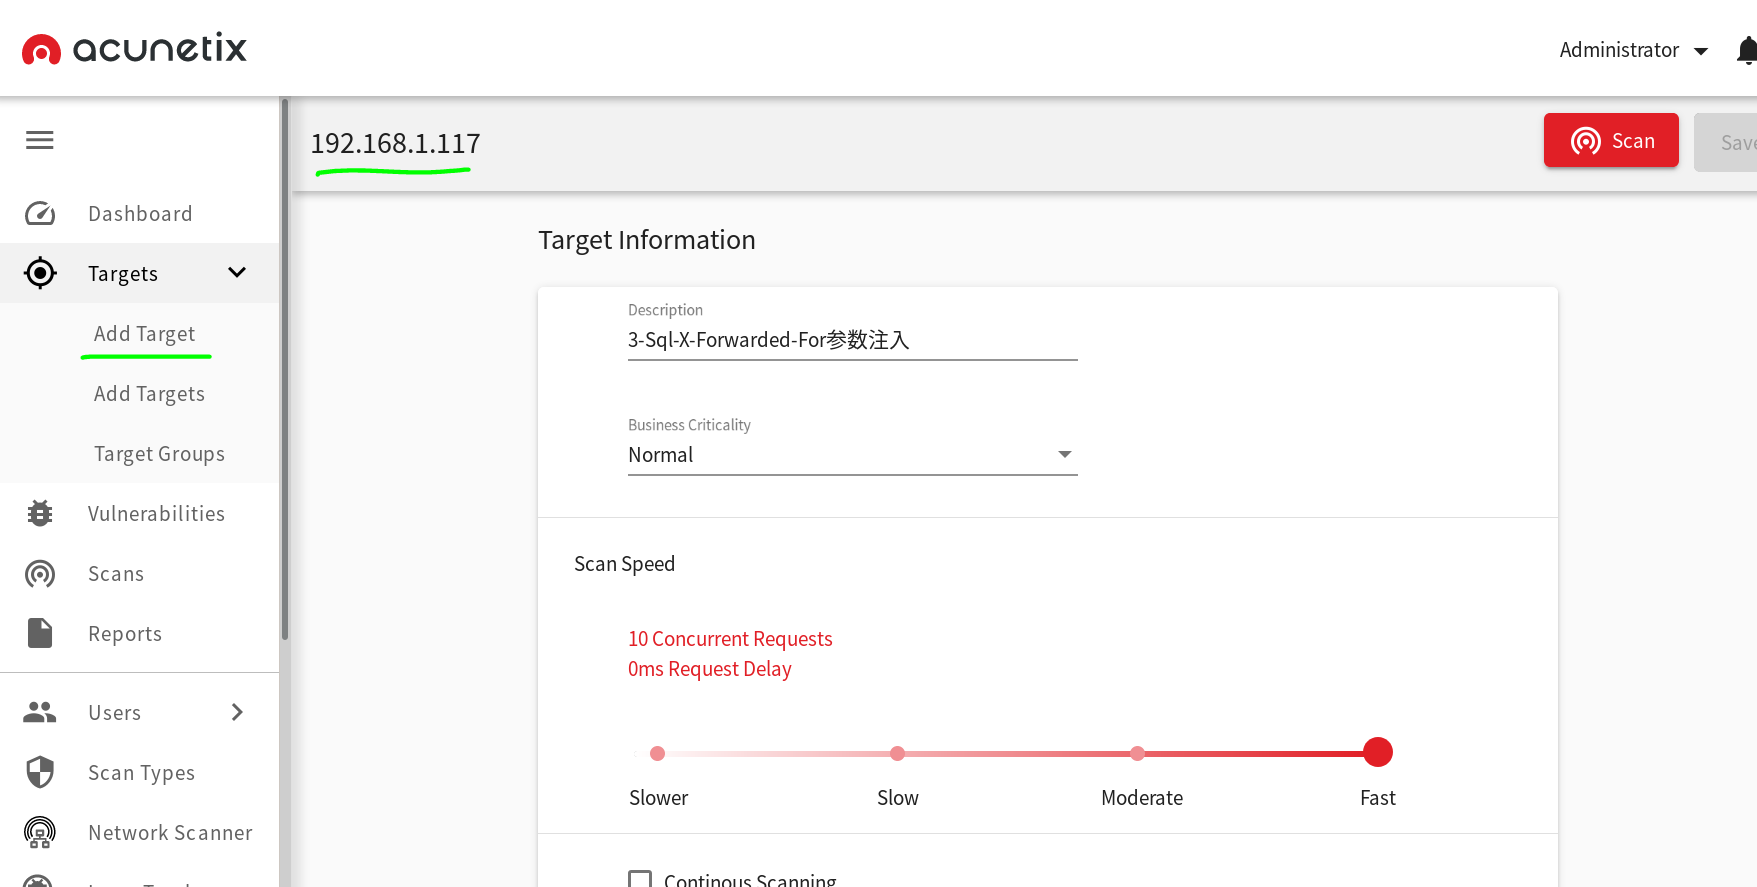The height and width of the screenshot is (887, 1757).
Task: Set scan speed slider to Slow
Action: click(x=897, y=753)
